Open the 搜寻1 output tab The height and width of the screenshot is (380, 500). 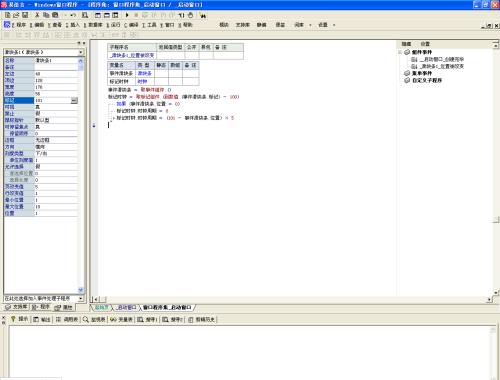click(x=147, y=319)
